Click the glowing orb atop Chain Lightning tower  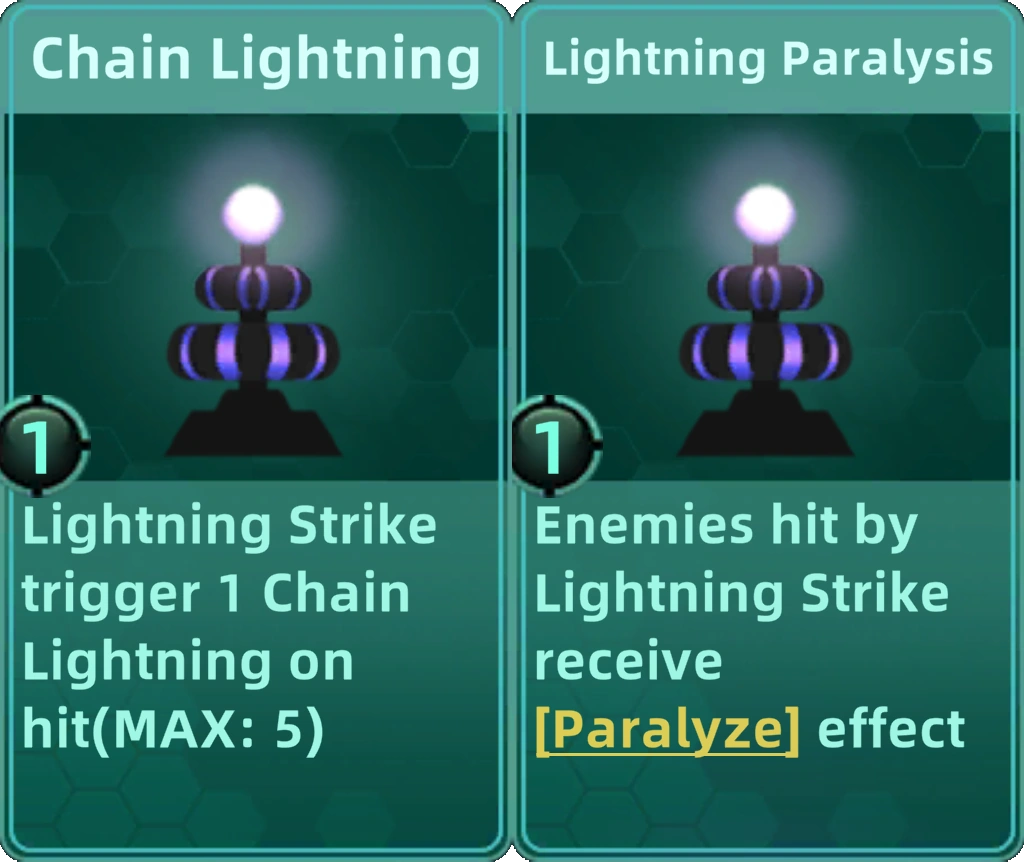click(x=253, y=214)
